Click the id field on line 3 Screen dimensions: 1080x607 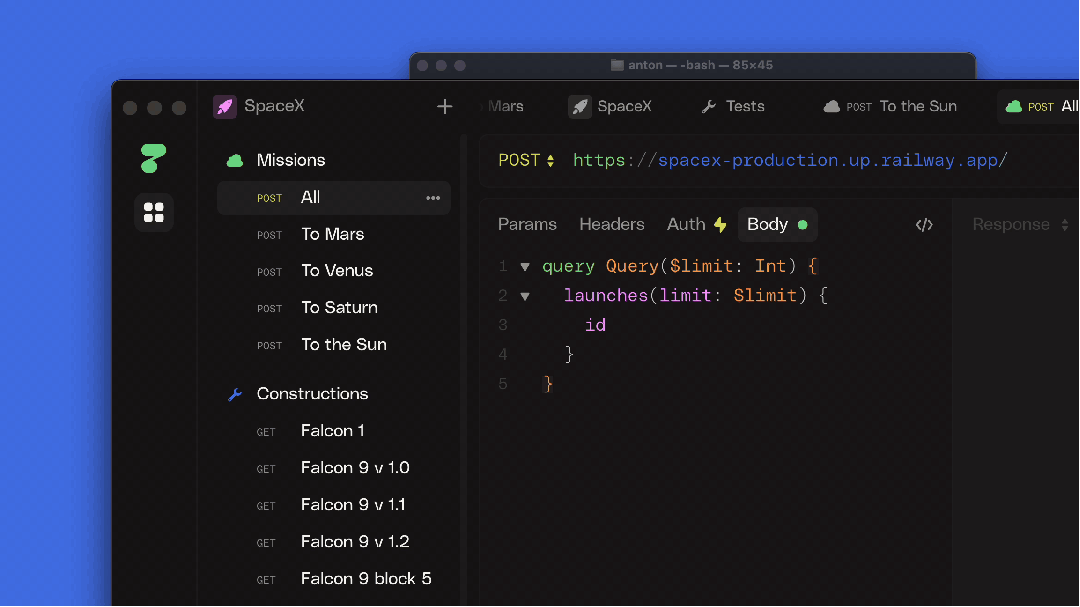pyautogui.click(x=595, y=325)
